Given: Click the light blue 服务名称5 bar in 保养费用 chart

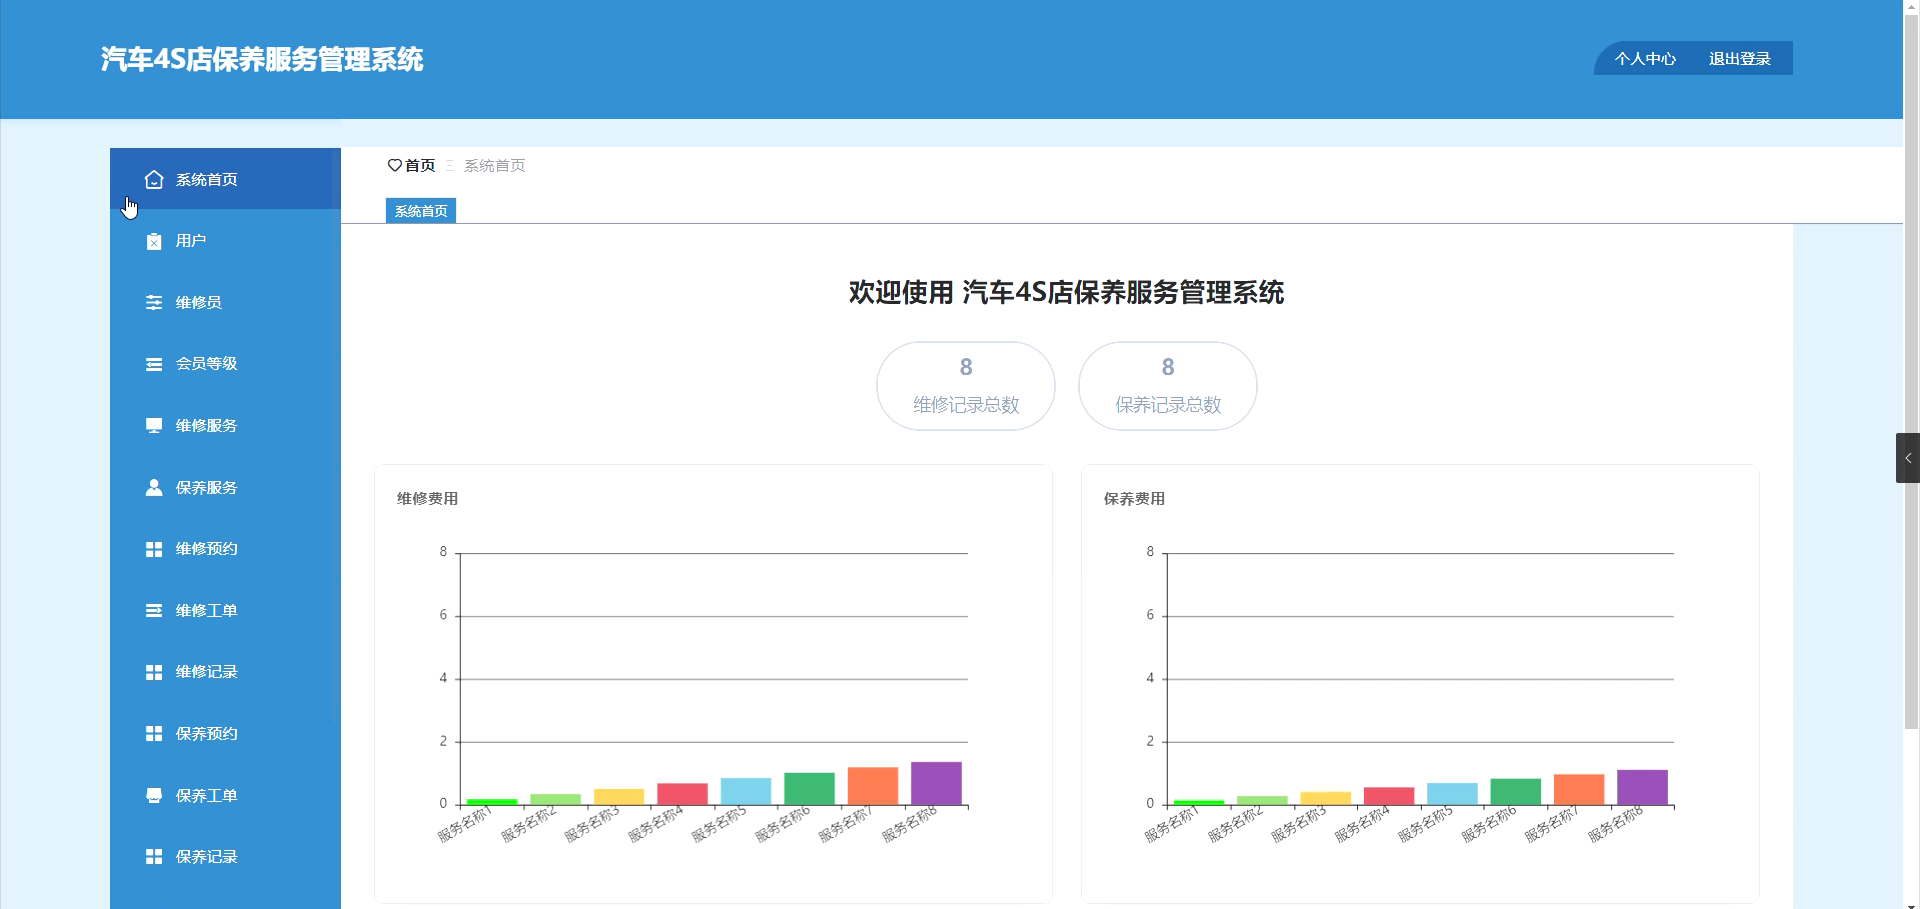Looking at the screenshot, I should tap(1452, 794).
